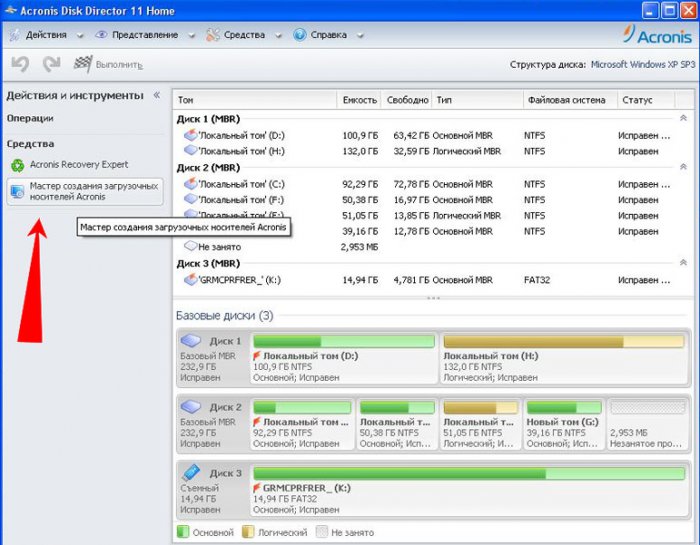The image size is (700, 545).
Task: Click the Undo arrow icon
Action: [20, 64]
